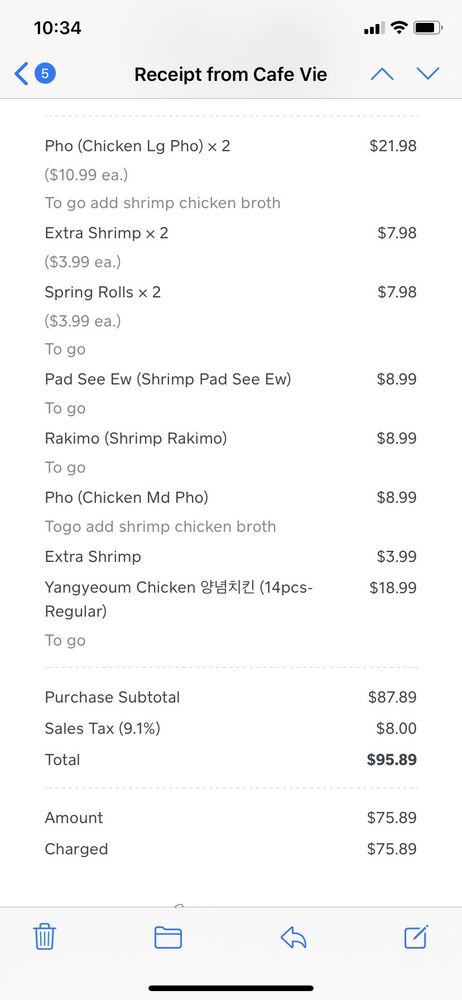462x1000 pixels.
Task: Tap the Pad See Ew item name
Action: click(168, 379)
